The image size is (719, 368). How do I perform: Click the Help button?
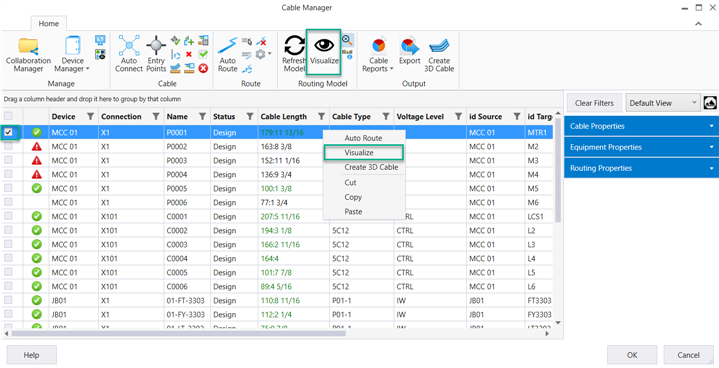(32, 355)
